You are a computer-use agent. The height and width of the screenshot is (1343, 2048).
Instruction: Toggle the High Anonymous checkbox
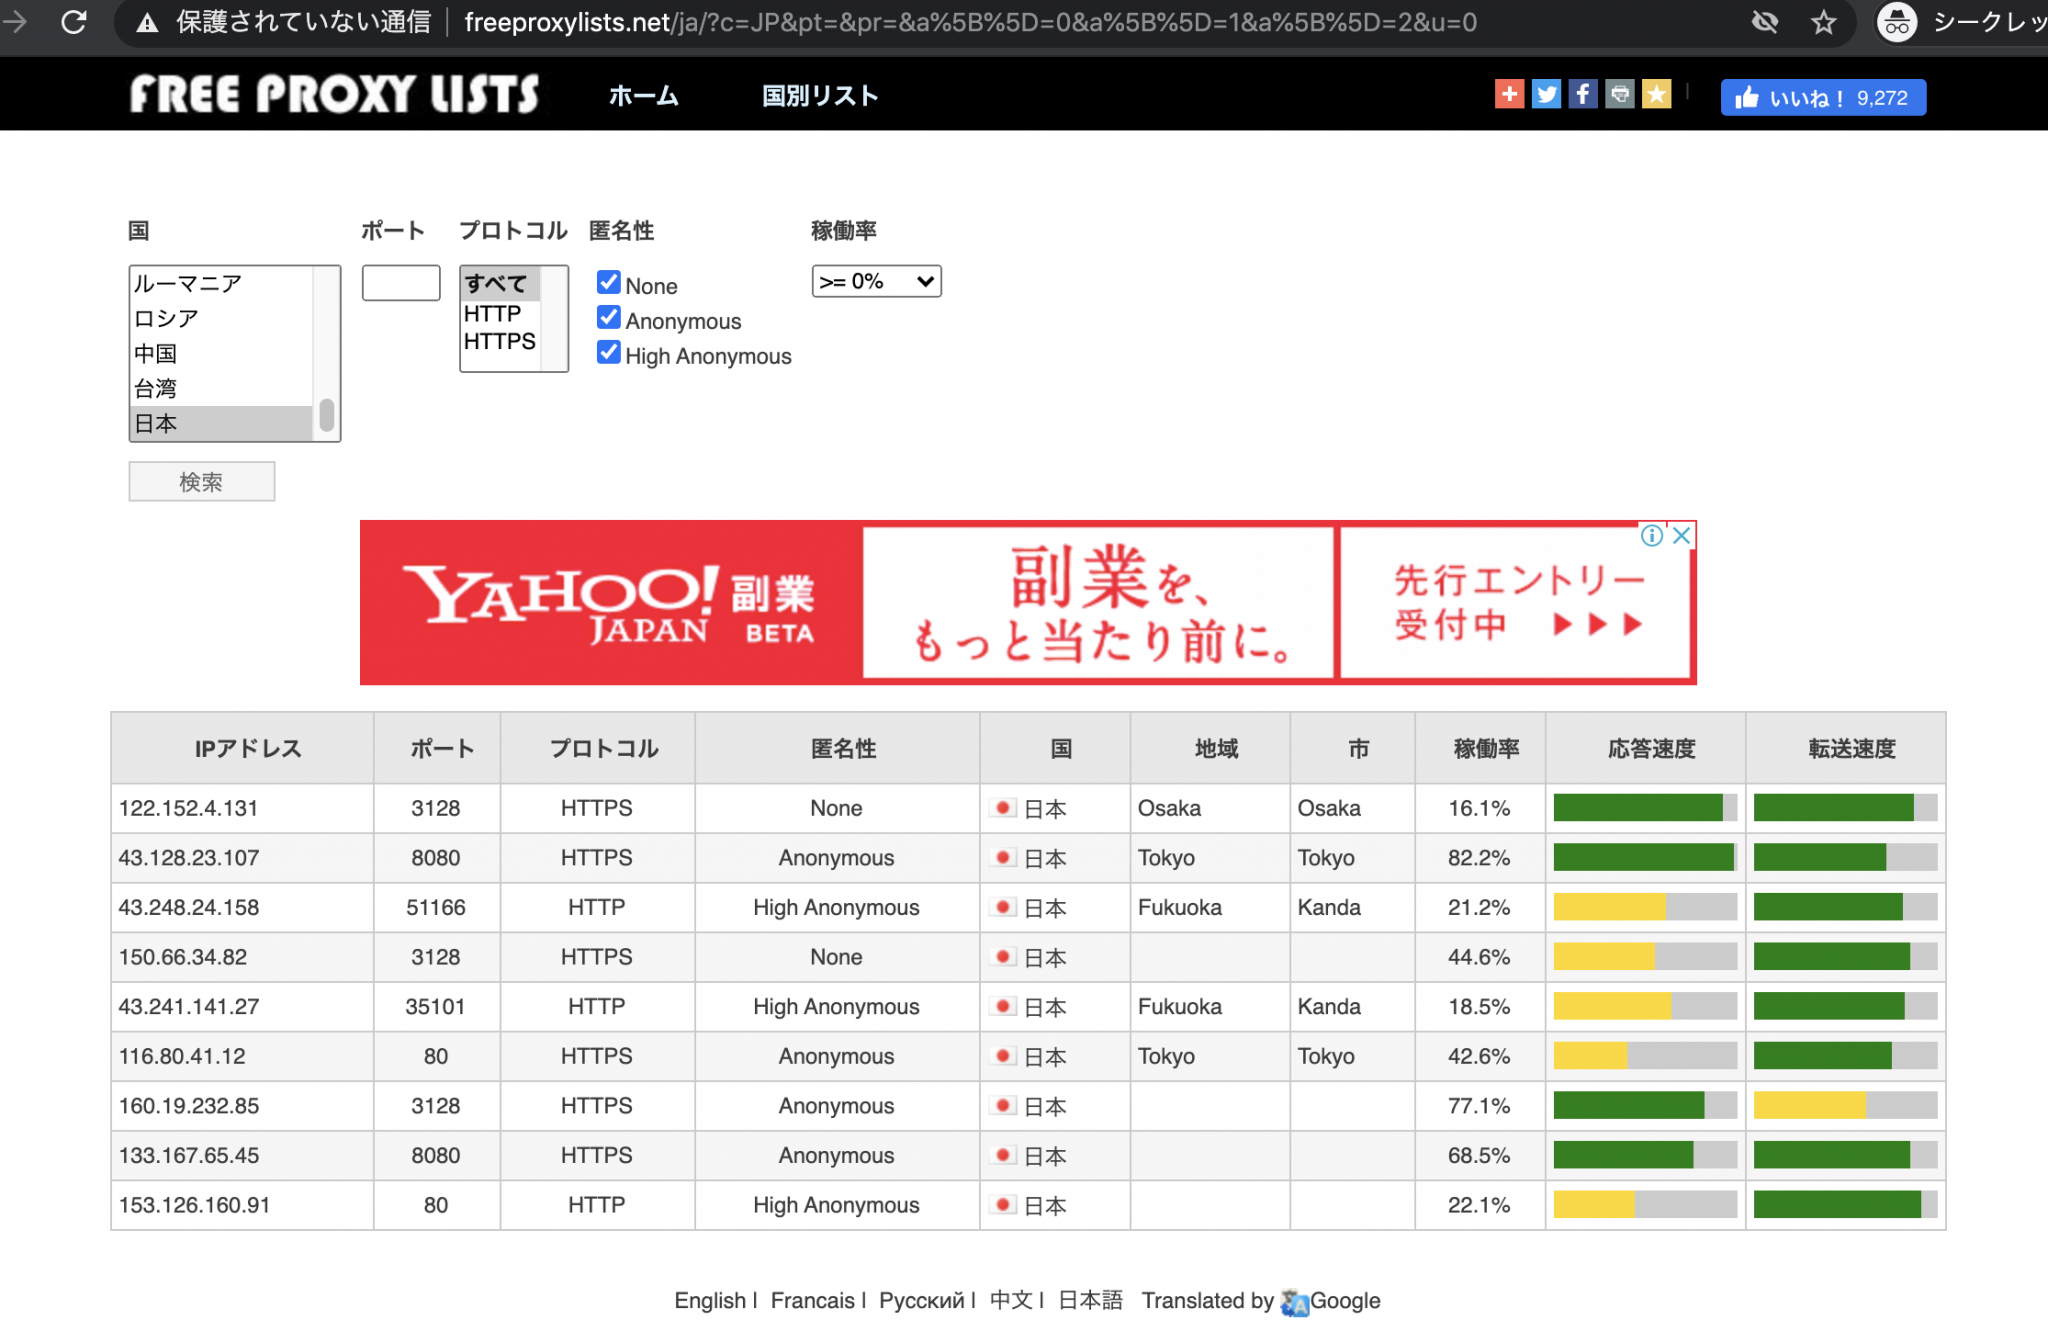[x=608, y=352]
